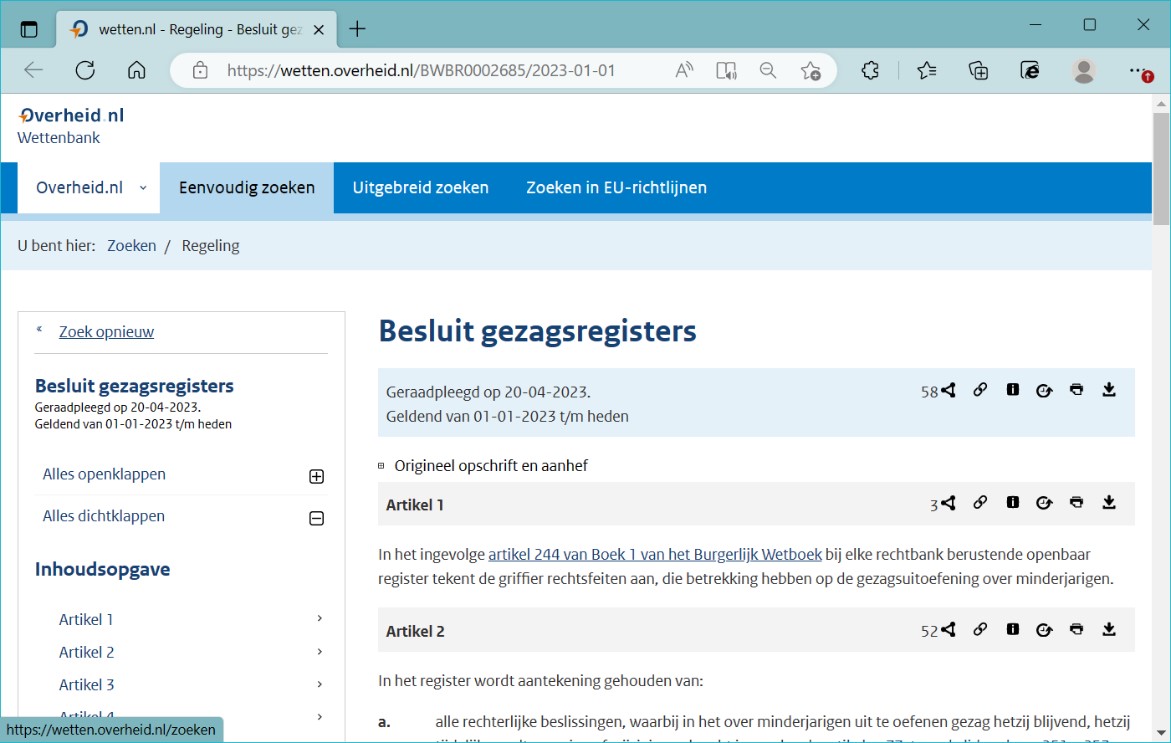Expand Artikel 3 chevron in table of contents
The image size is (1171, 743).
(x=320, y=684)
